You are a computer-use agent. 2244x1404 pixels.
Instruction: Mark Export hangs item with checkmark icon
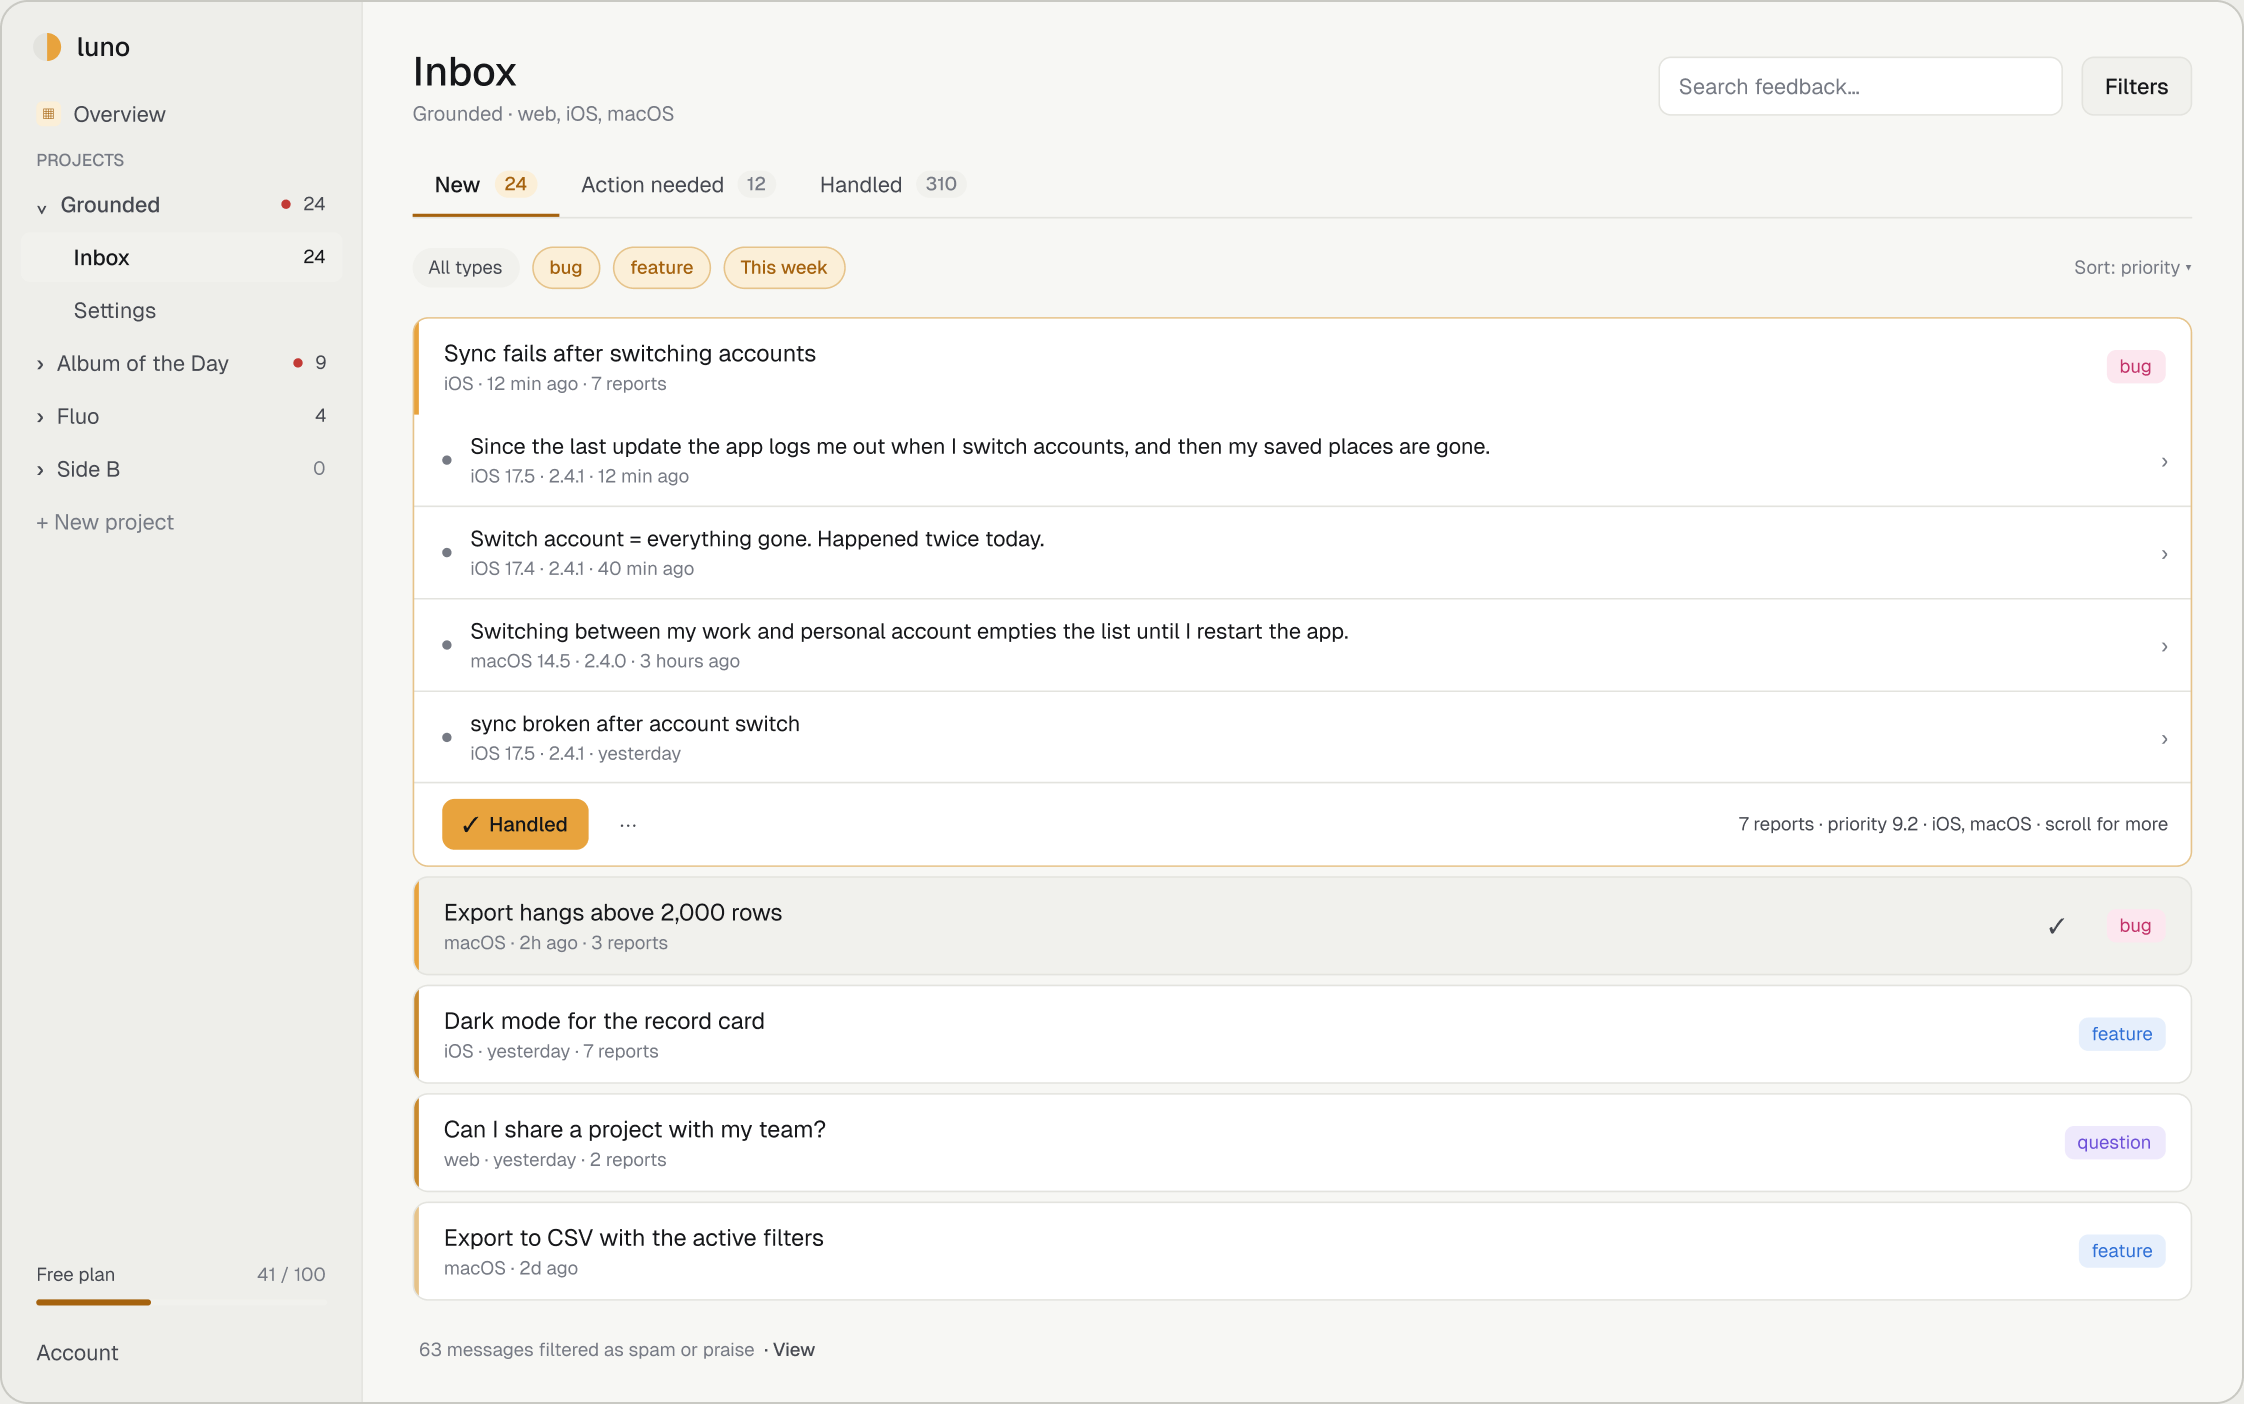[2056, 926]
